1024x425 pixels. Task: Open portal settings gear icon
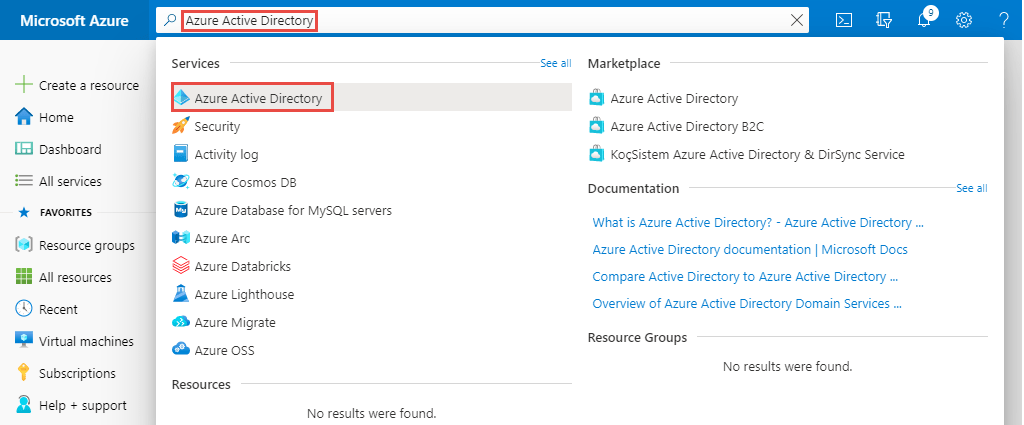pyautogui.click(x=964, y=20)
